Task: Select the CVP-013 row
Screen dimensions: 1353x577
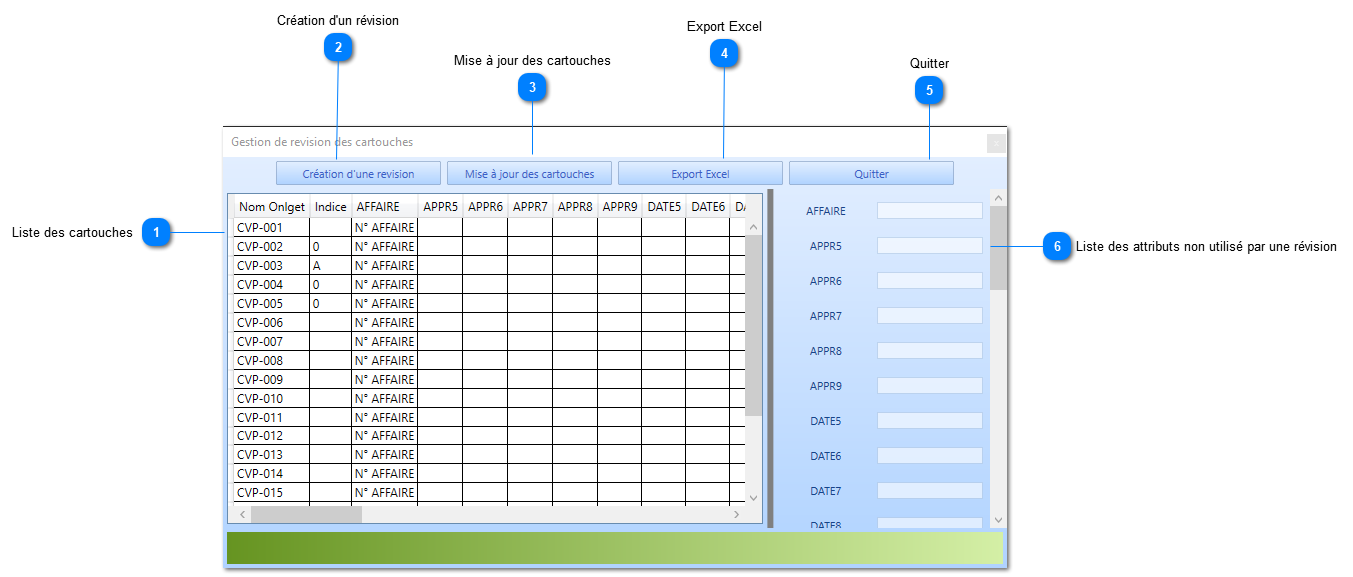Action: click(x=490, y=455)
